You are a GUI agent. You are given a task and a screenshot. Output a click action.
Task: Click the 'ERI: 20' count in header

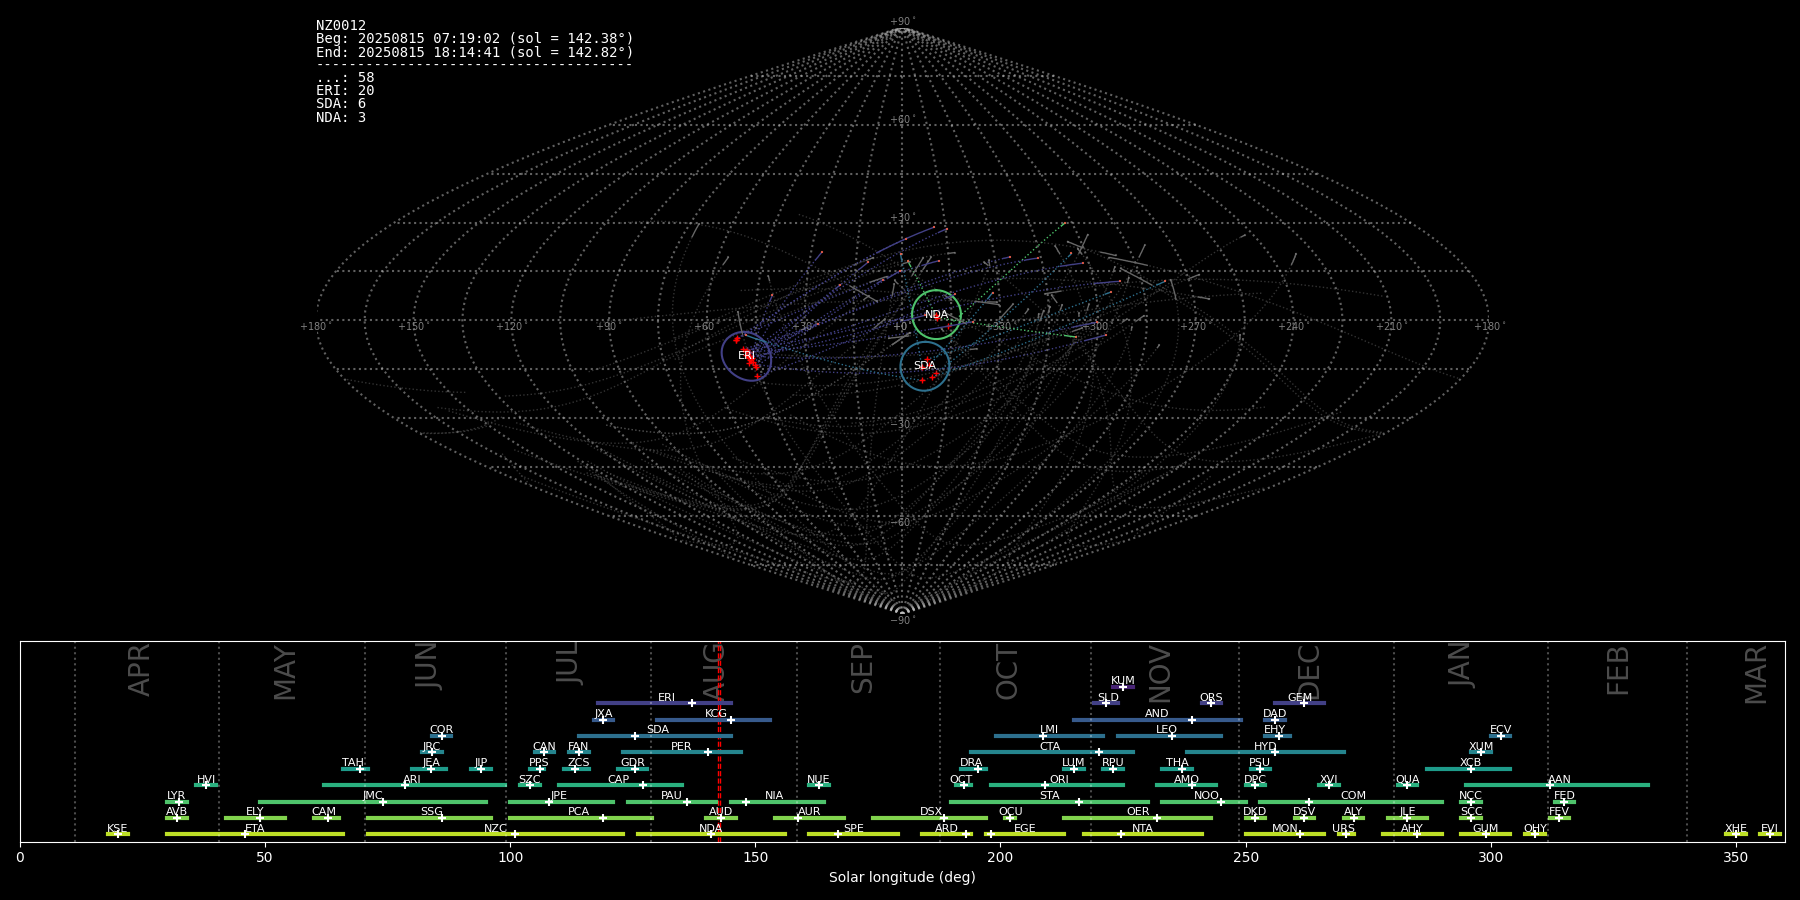pos(345,91)
